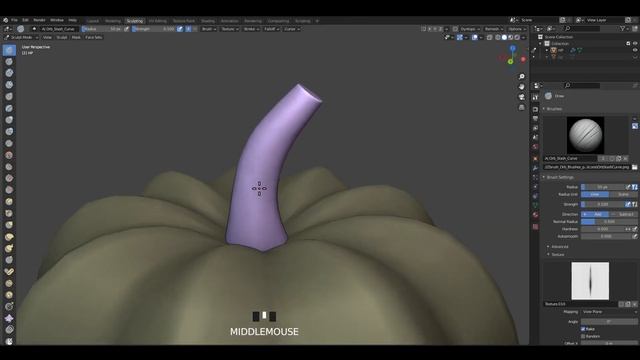Switch to the Layout workspace tab

point(93,21)
